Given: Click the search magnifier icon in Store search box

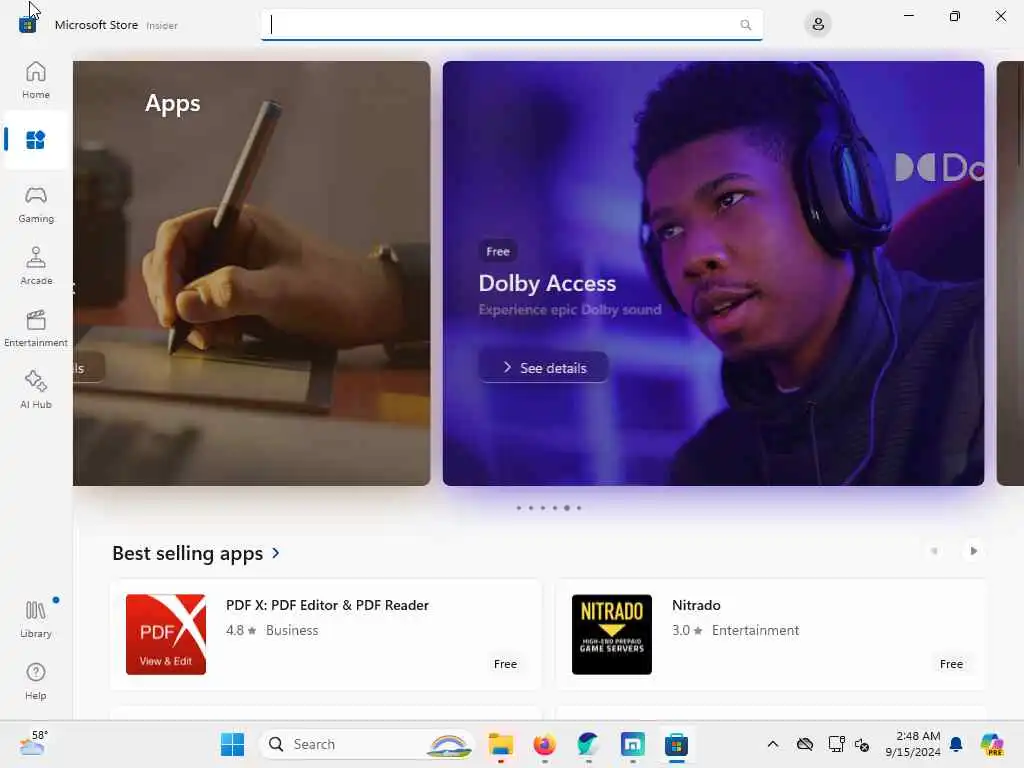Looking at the screenshot, I should (745, 25).
